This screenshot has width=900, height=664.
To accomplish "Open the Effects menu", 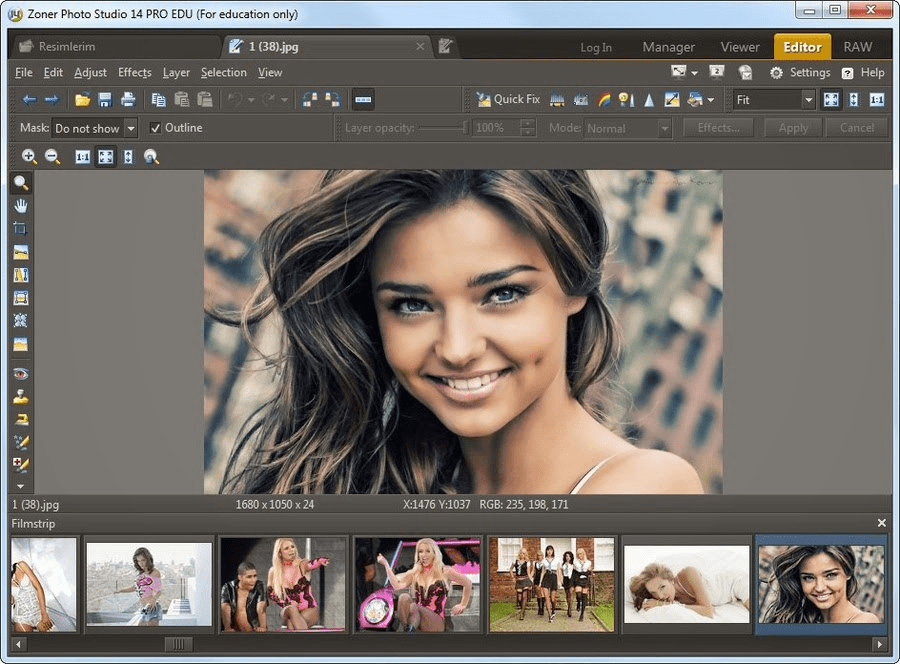I will (135, 73).
